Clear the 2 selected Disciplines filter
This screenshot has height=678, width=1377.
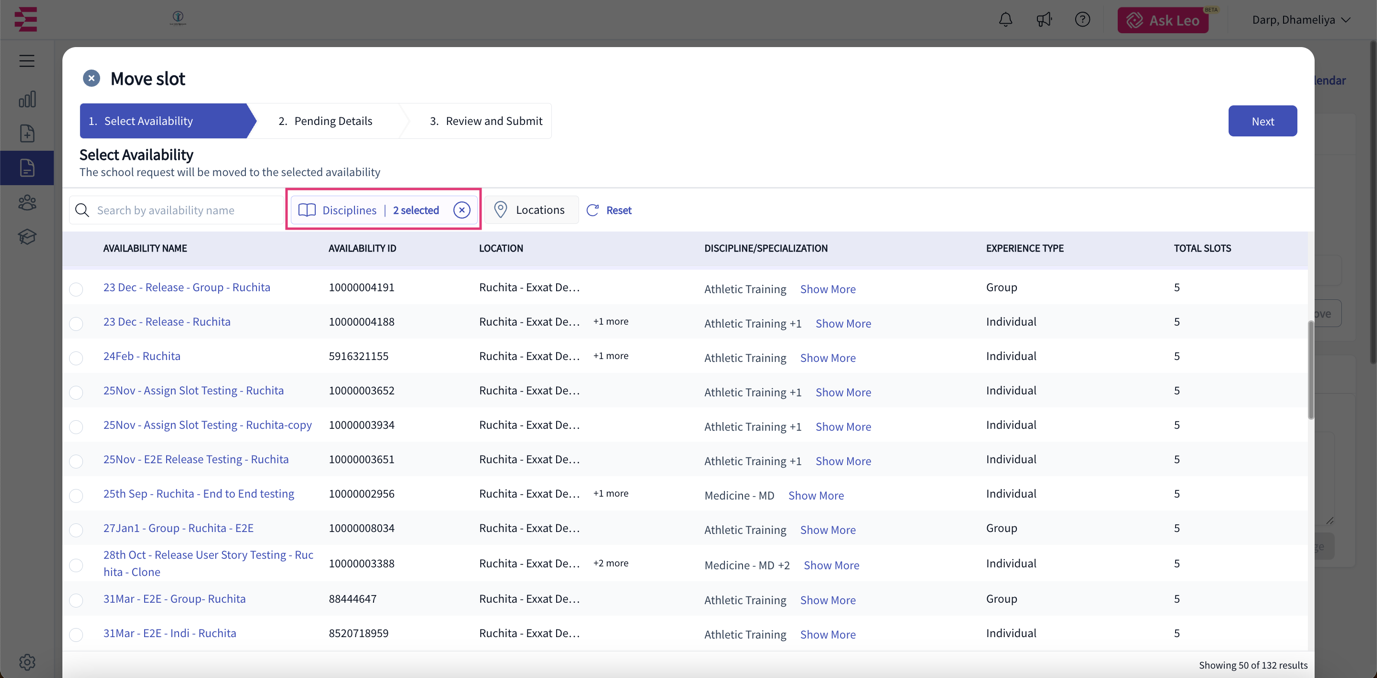[x=461, y=210]
